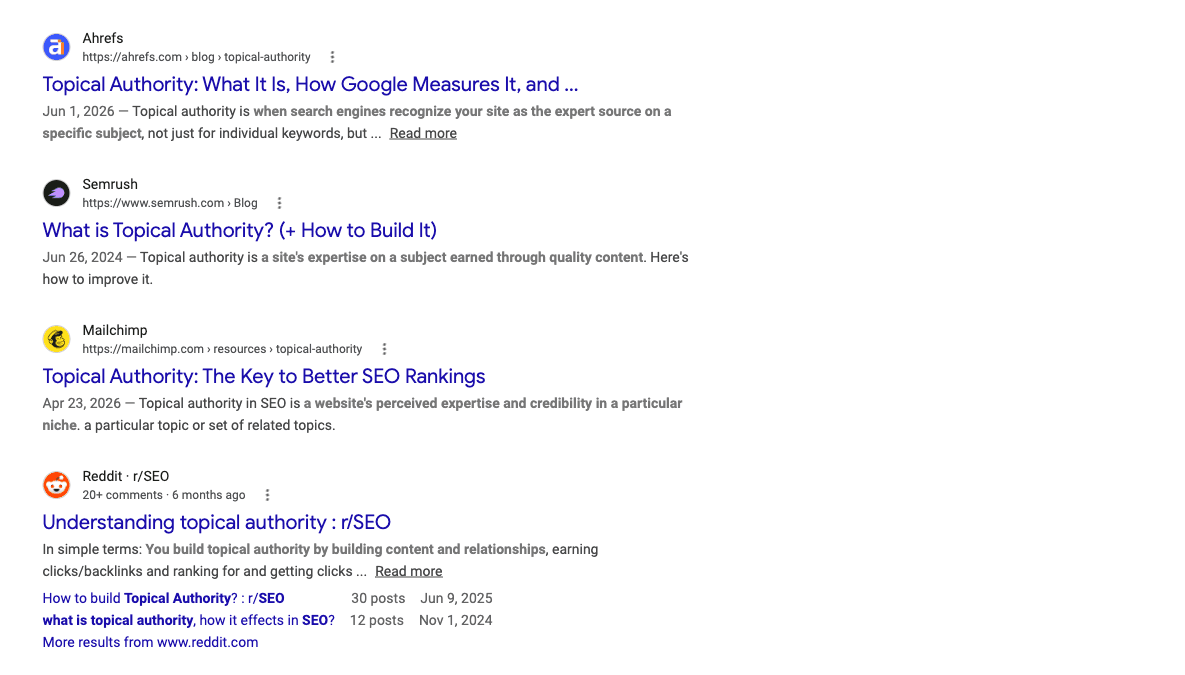Click the '30 posts' count
This screenshot has height=675, width=1185.
click(378, 598)
